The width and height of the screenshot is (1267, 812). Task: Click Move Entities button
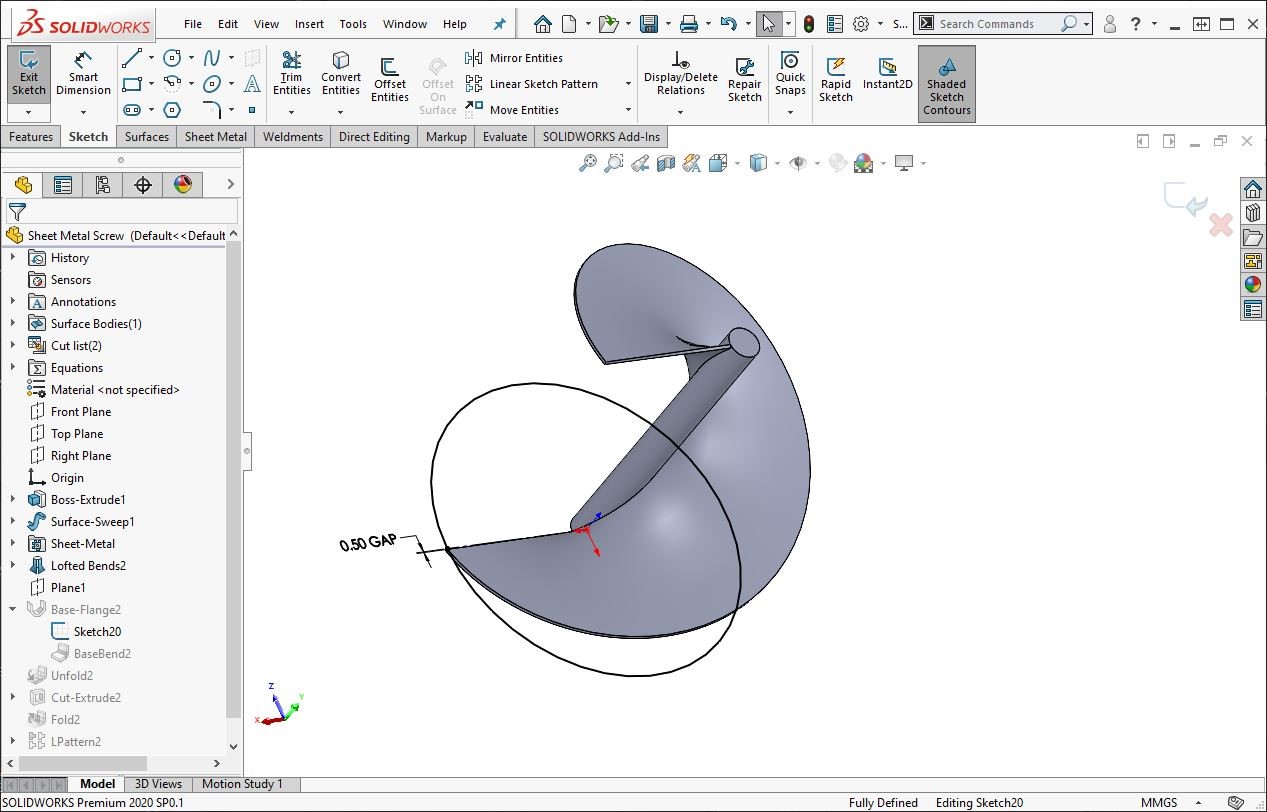click(515, 110)
